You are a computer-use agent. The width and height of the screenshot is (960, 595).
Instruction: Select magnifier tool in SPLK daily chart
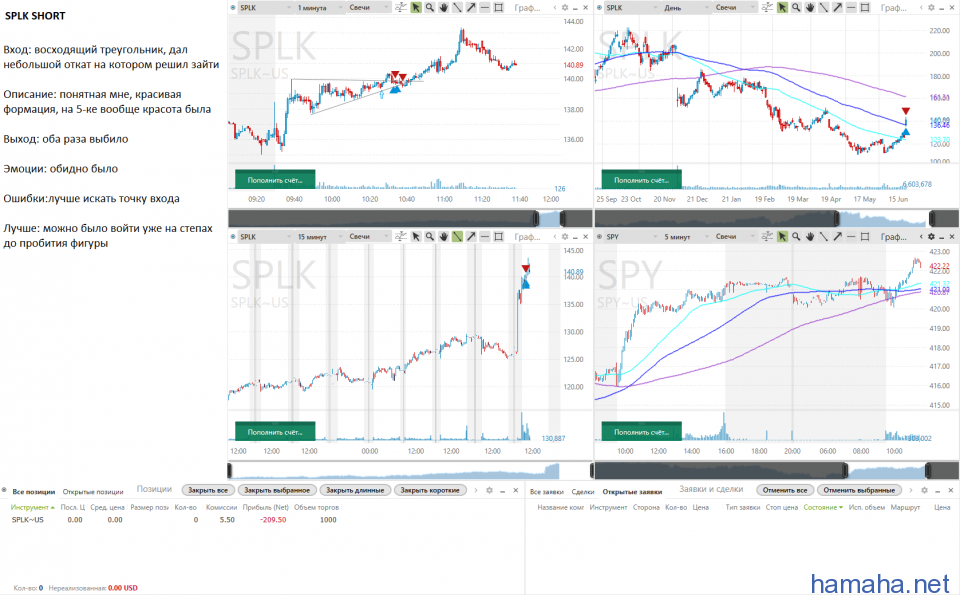796,7
